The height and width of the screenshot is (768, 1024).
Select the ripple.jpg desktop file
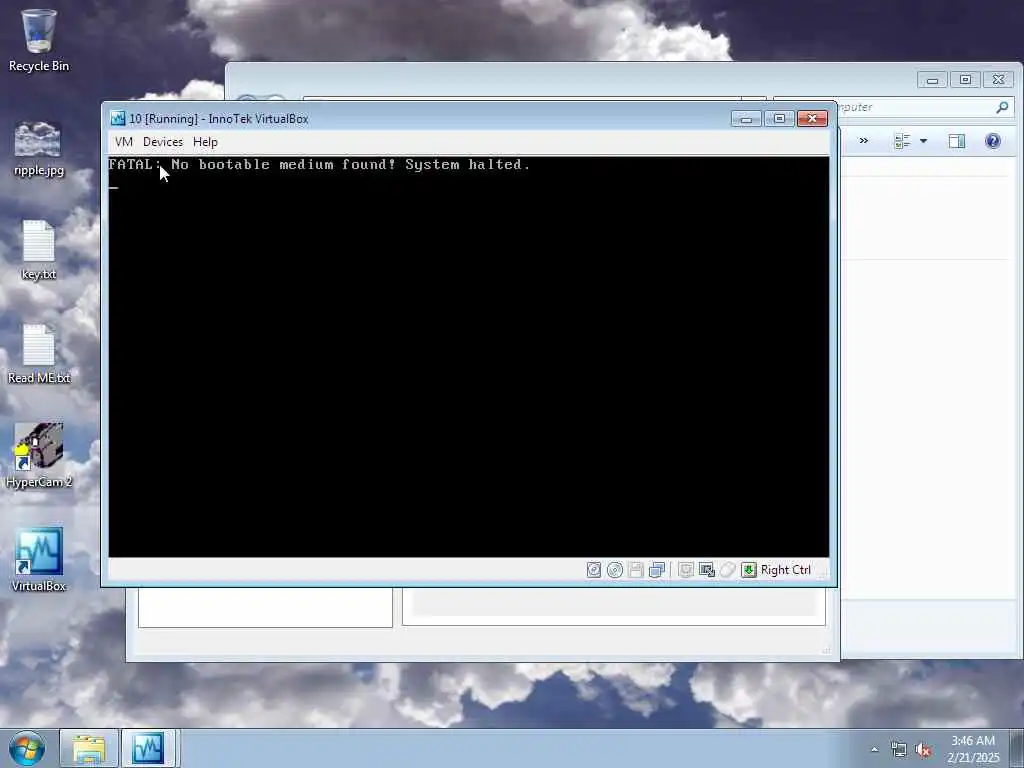pyautogui.click(x=39, y=149)
